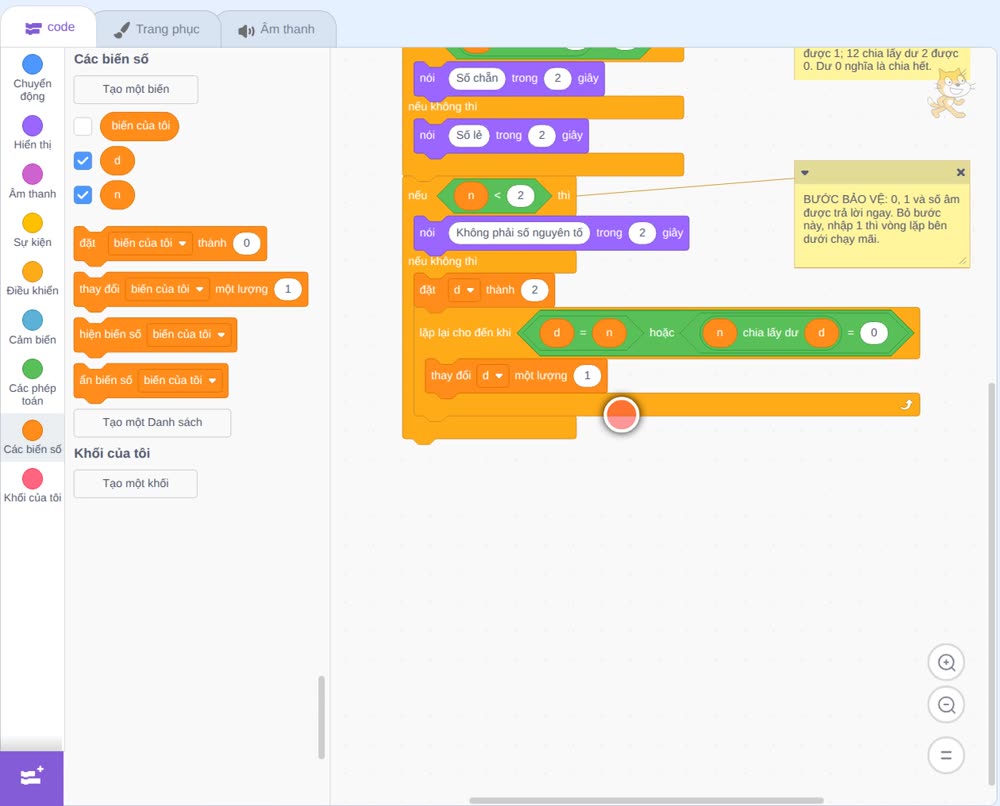Click Tạo một Danh sách button

coord(152,423)
